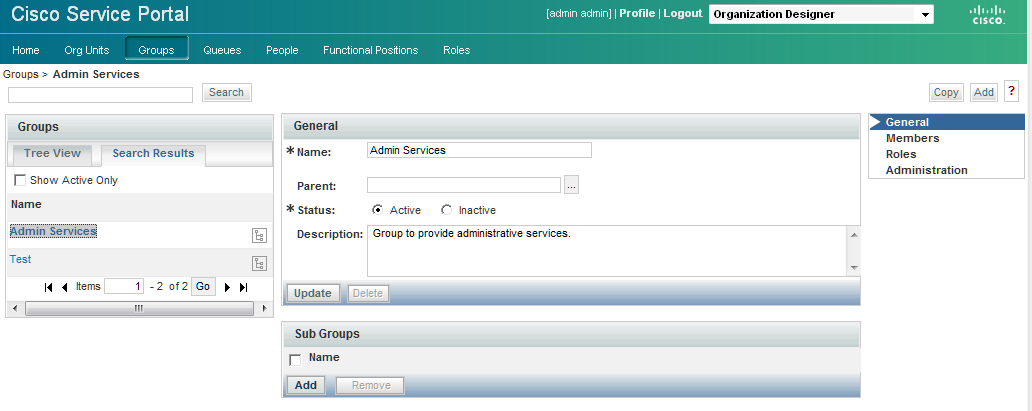
Task: Switch to the Tree View tab
Action: (x=53, y=153)
